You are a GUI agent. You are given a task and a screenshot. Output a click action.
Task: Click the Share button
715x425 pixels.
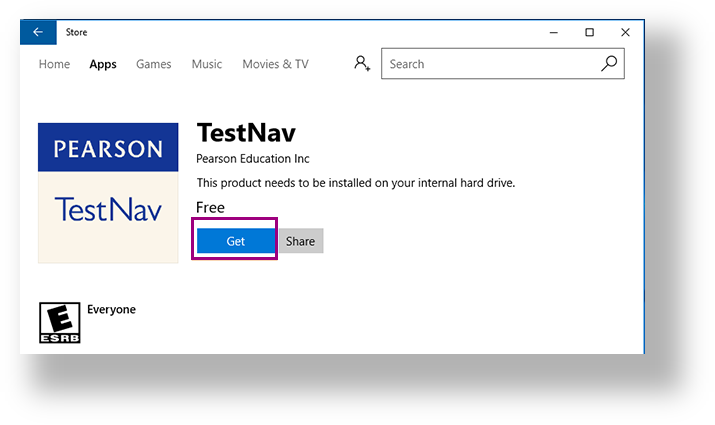point(301,241)
